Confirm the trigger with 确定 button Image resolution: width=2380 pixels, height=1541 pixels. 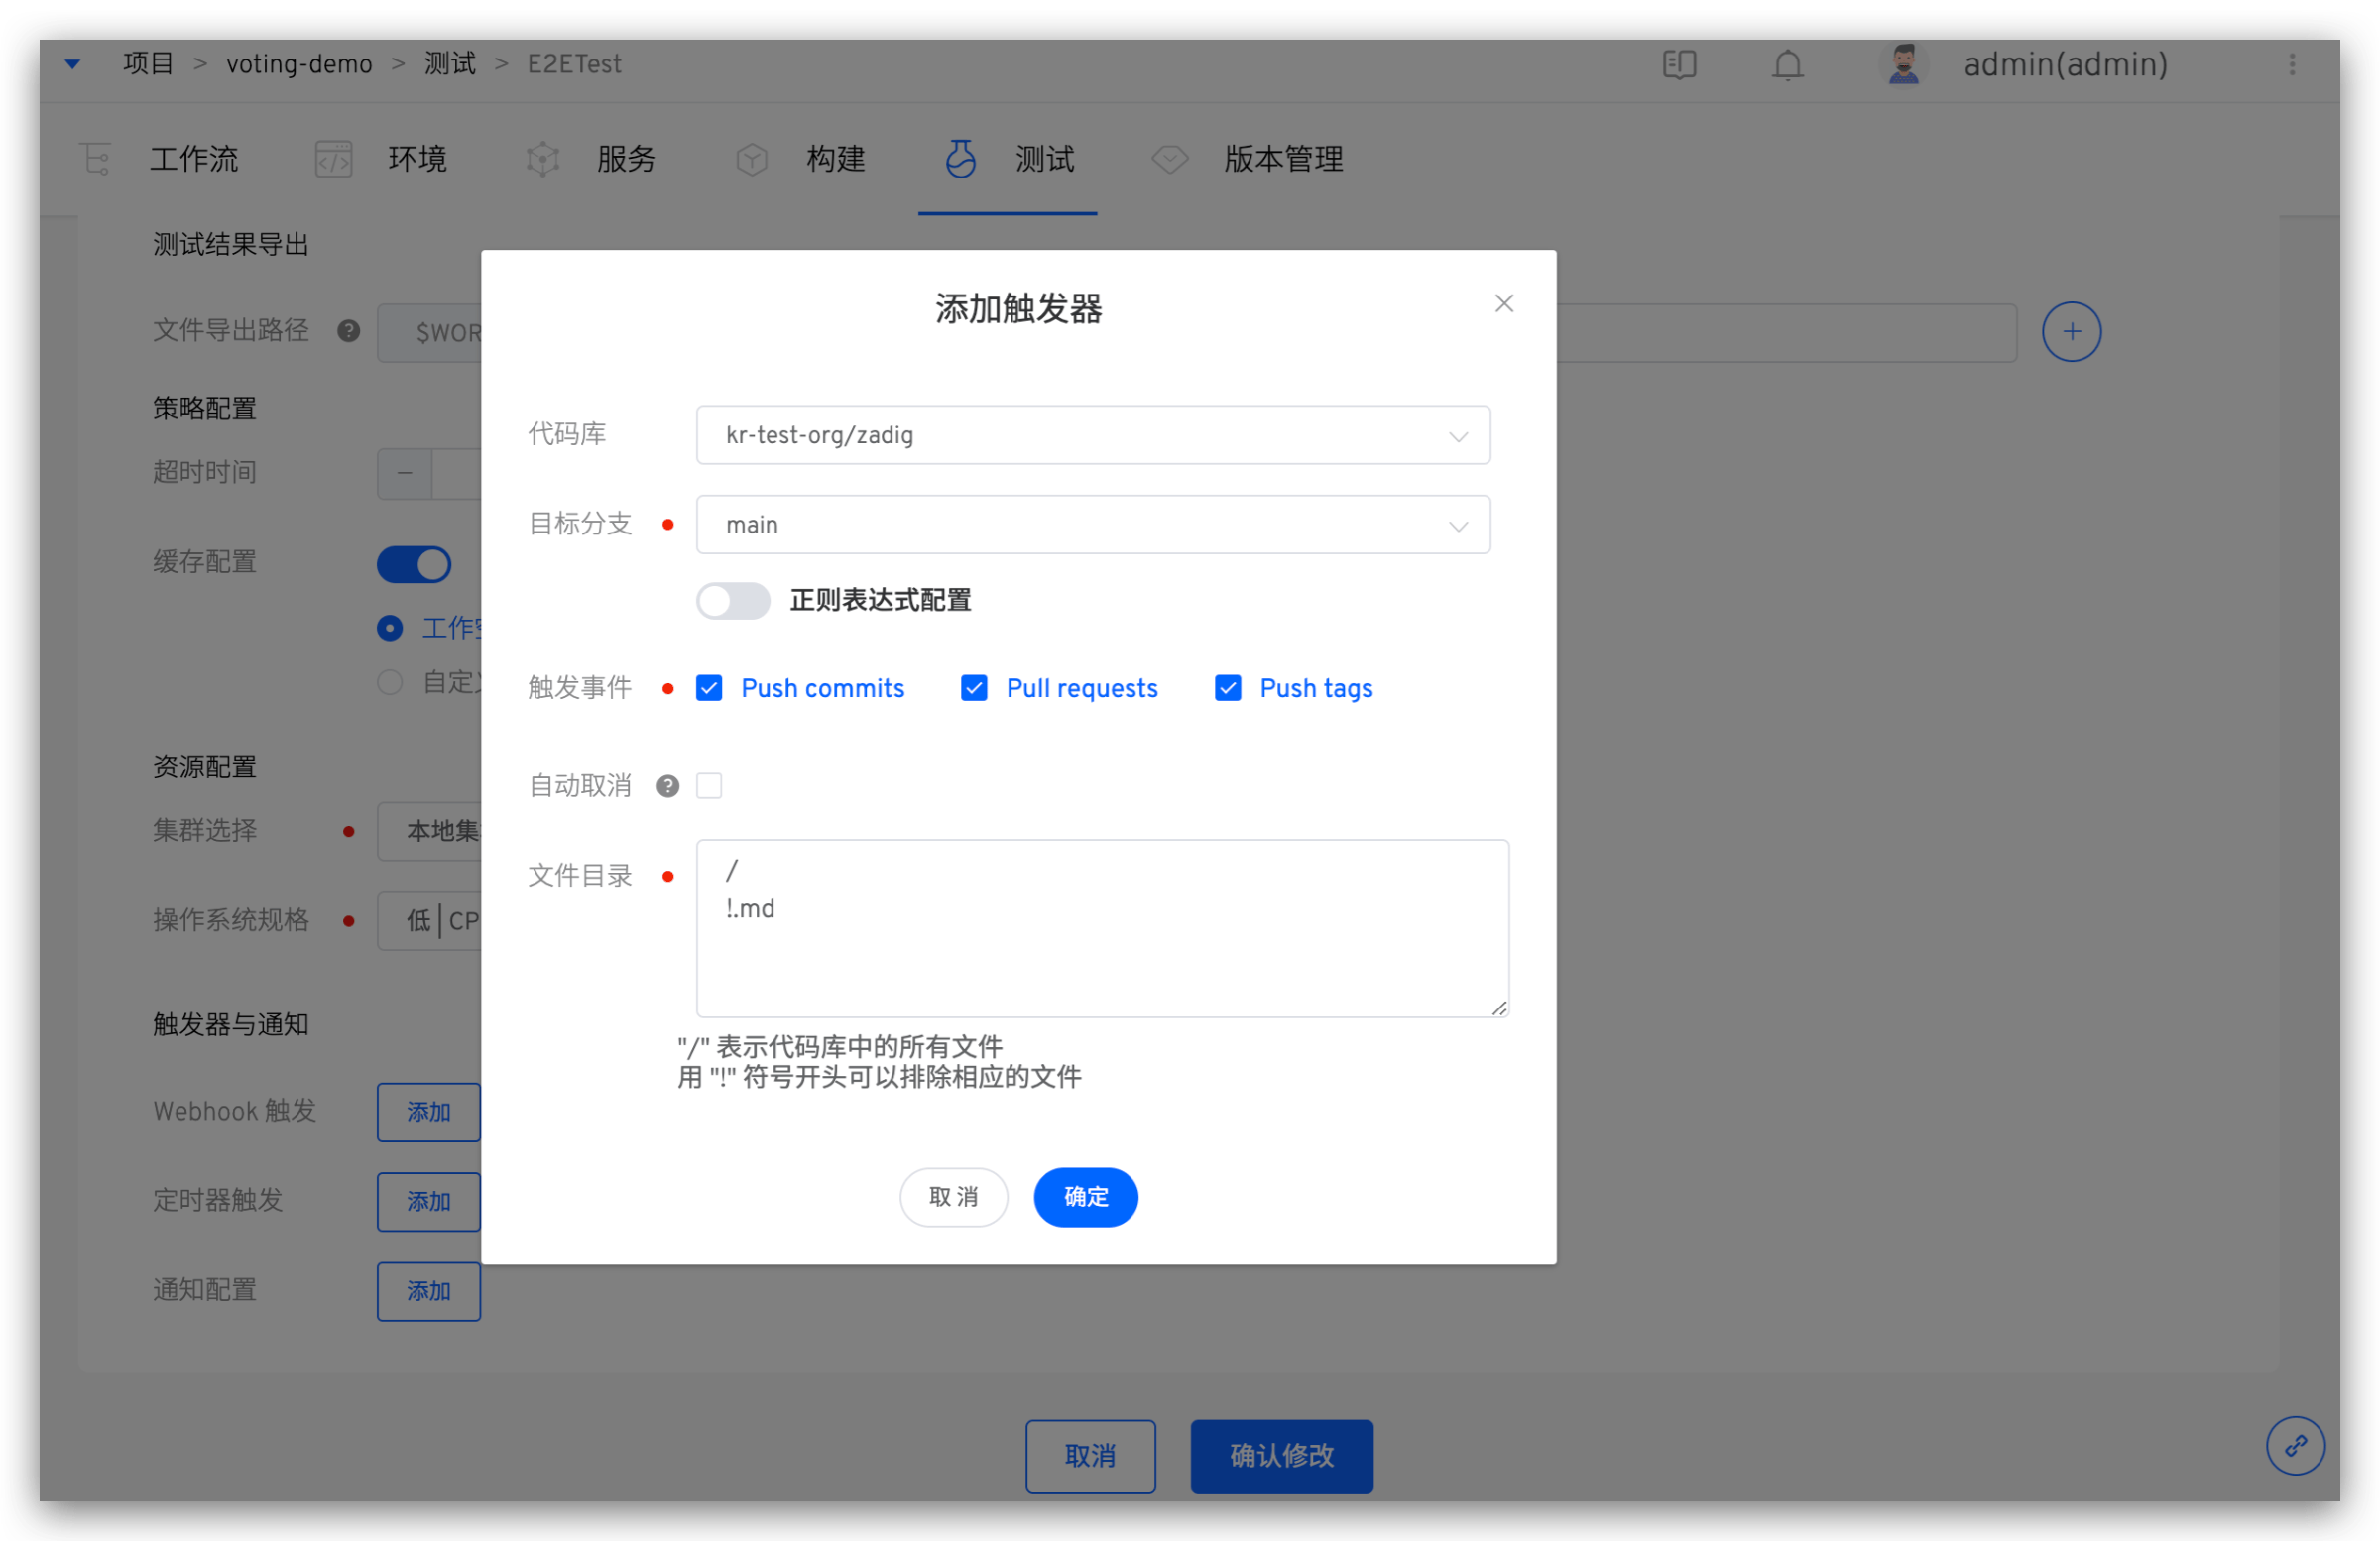1085,1197
